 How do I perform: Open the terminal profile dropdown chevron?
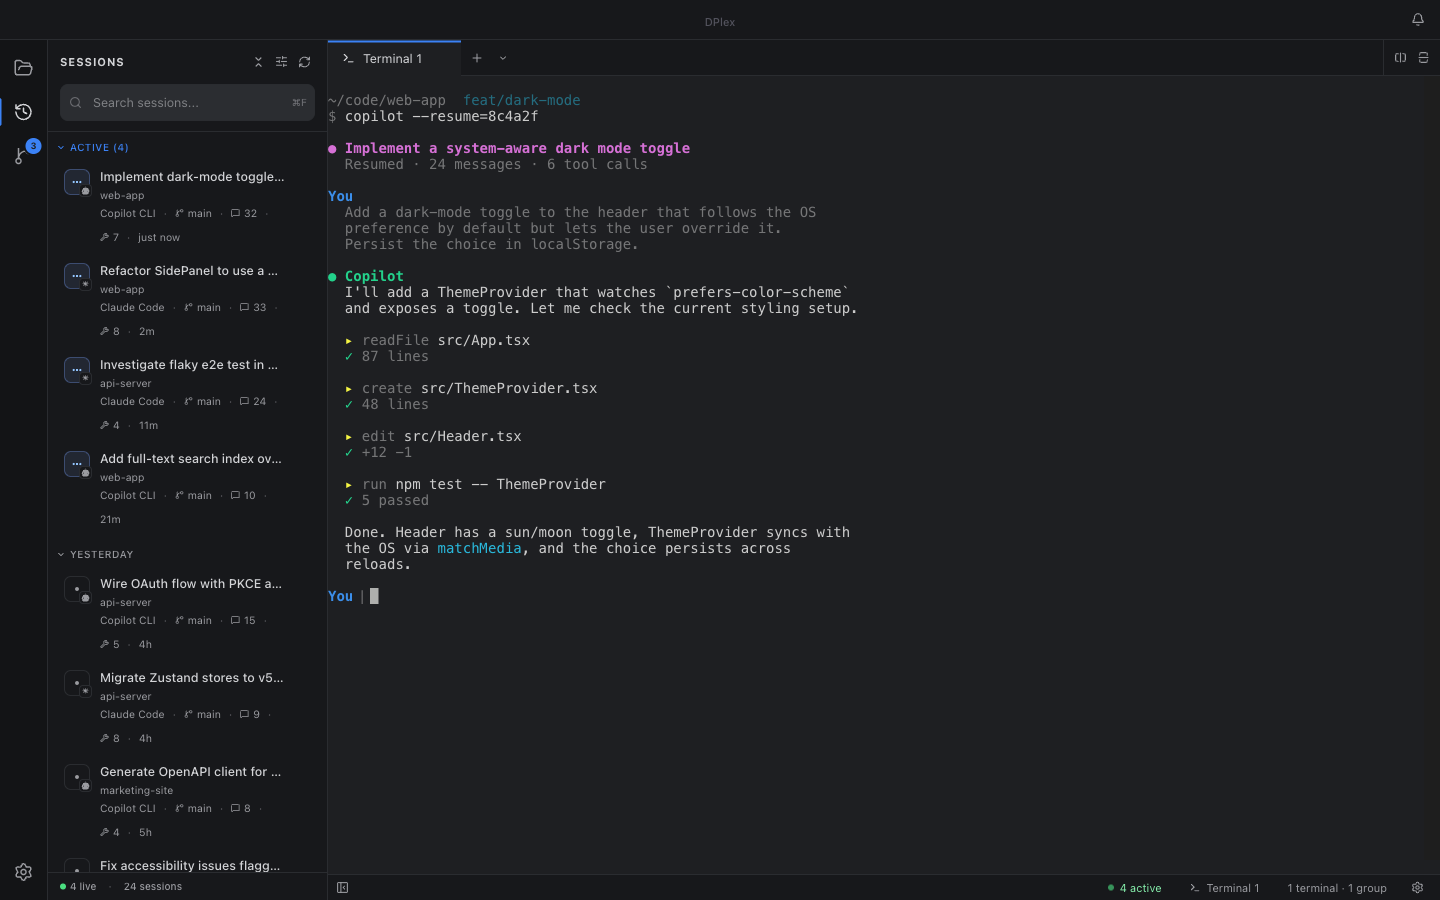[503, 58]
